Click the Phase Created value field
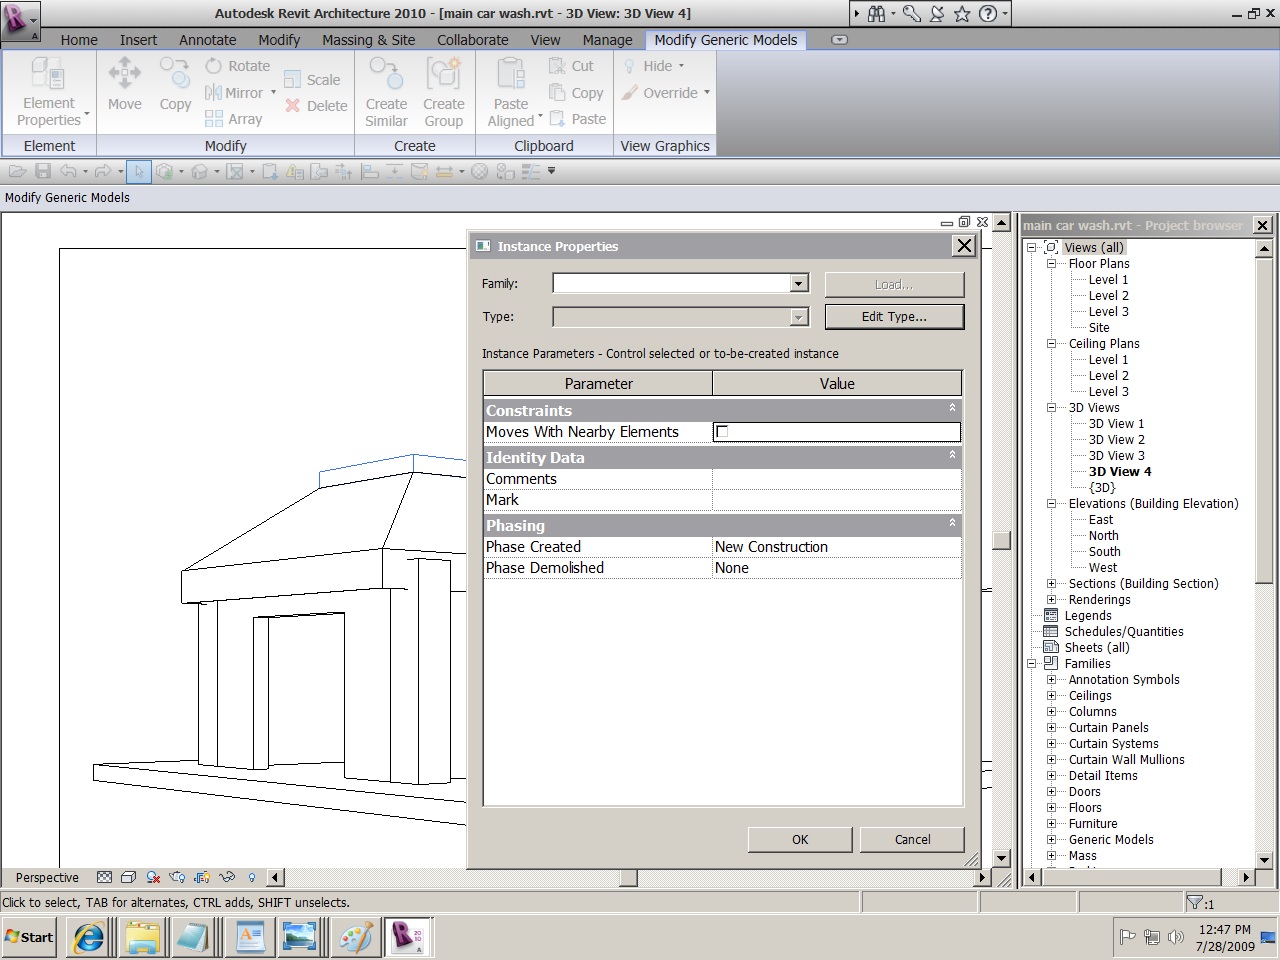Image resolution: width=1280 pixels, height=960 pixels. pos(836,547)
